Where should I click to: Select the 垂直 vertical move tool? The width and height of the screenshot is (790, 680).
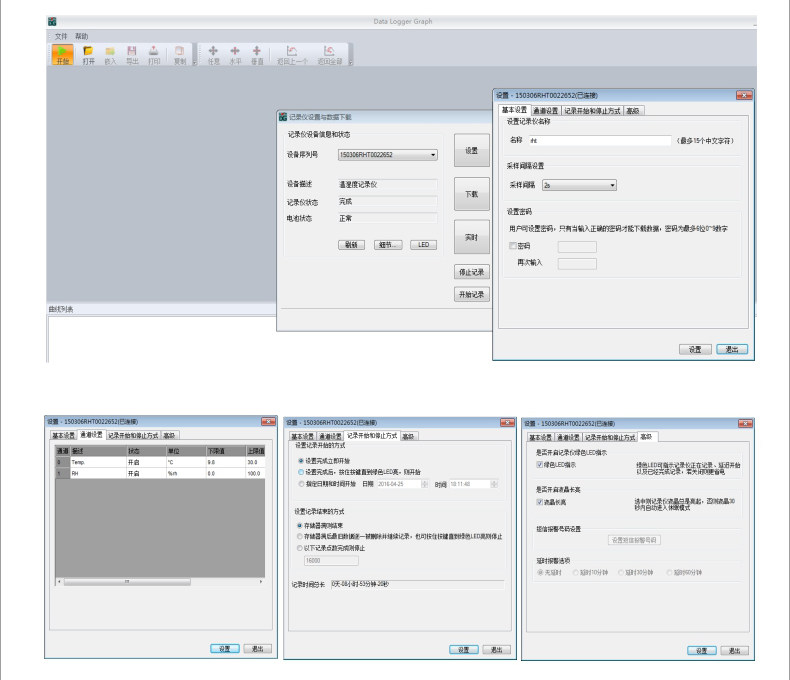(257, 54)
